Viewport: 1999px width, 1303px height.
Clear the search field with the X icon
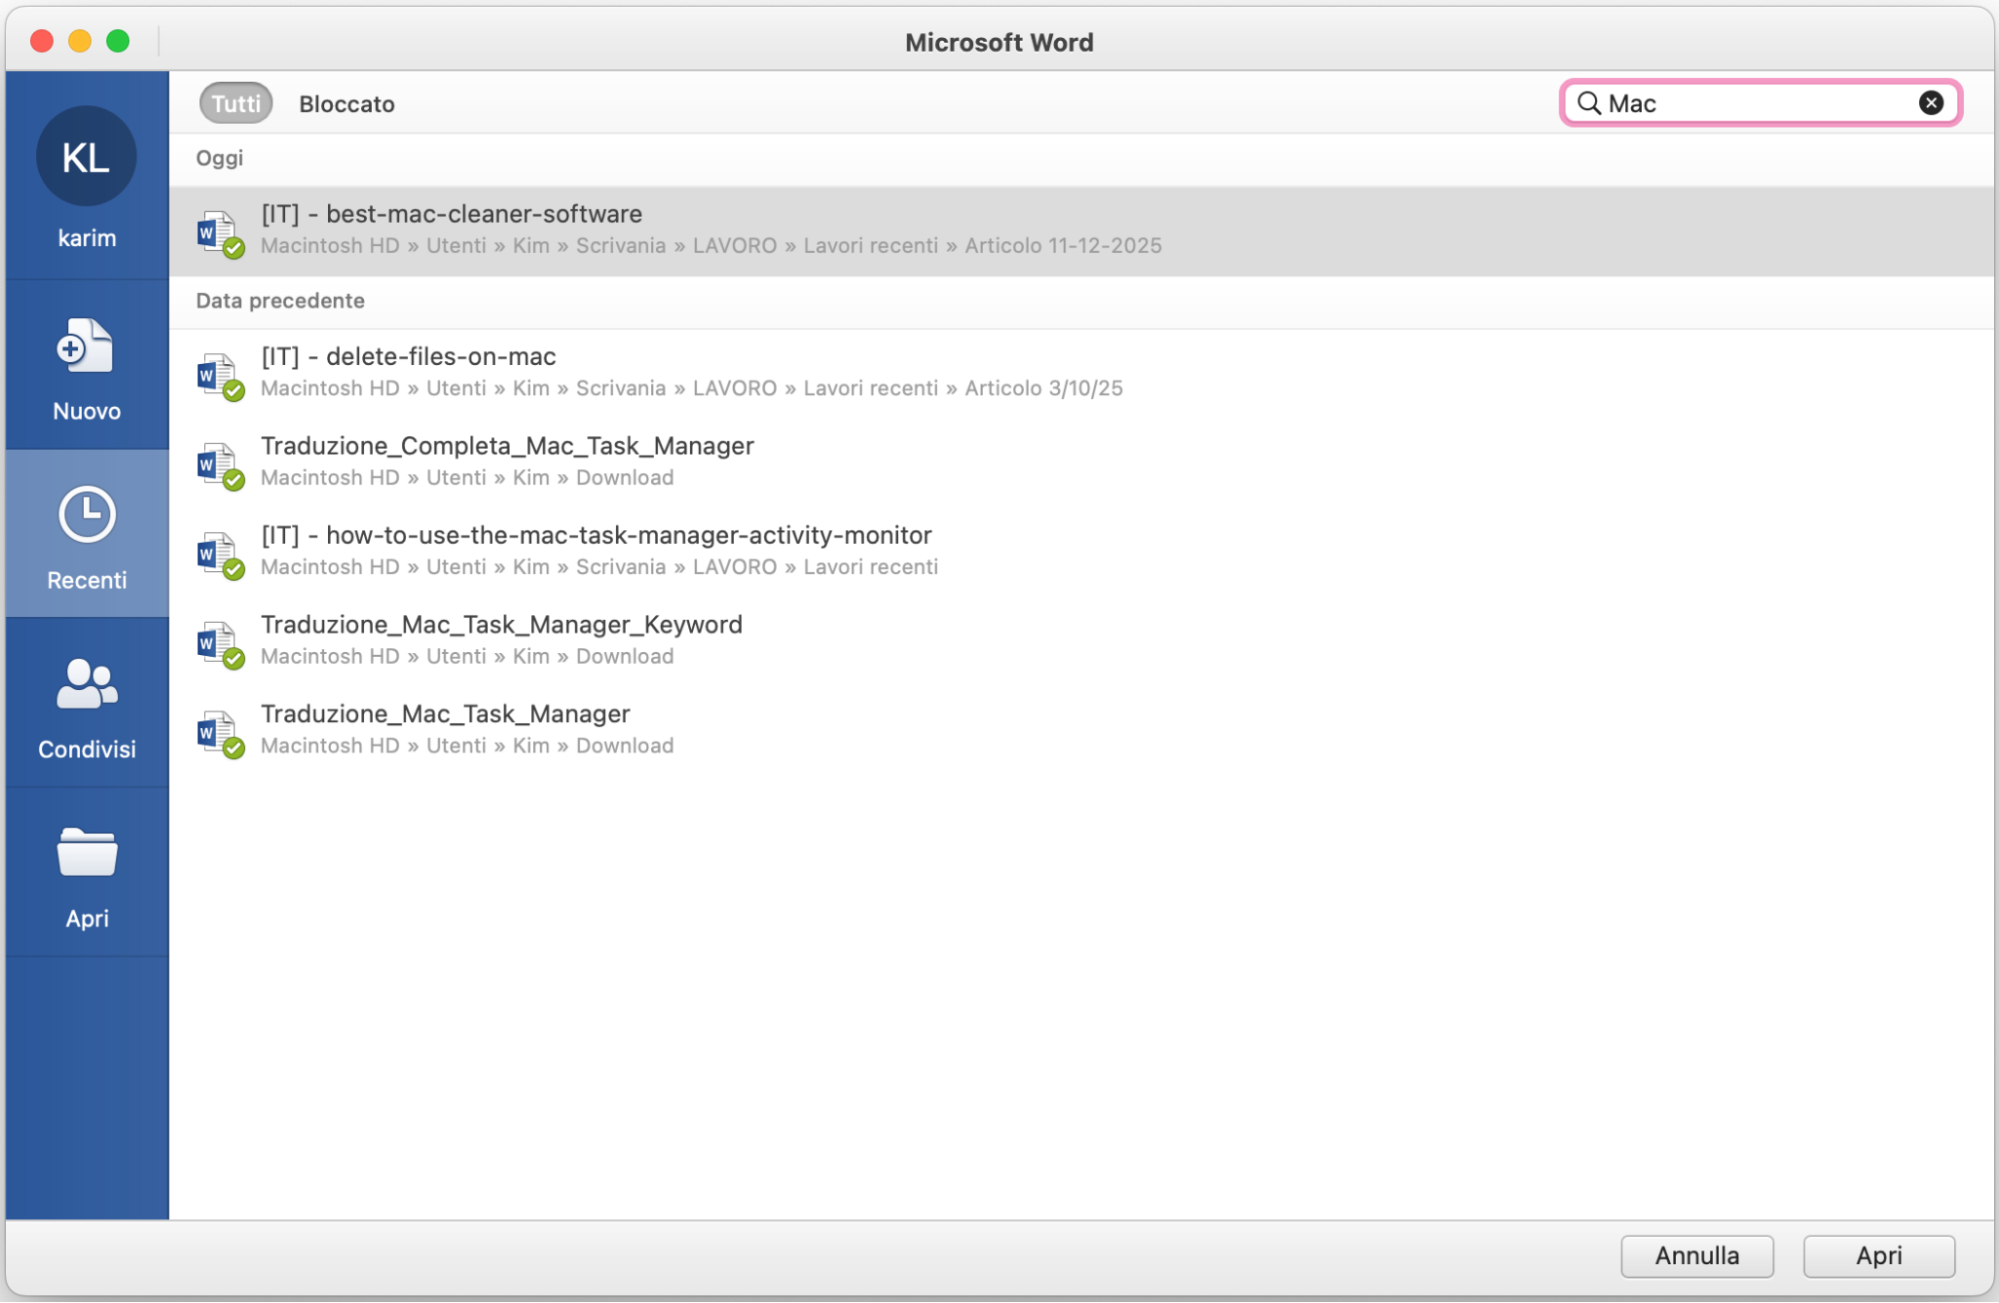[1931, 103]
